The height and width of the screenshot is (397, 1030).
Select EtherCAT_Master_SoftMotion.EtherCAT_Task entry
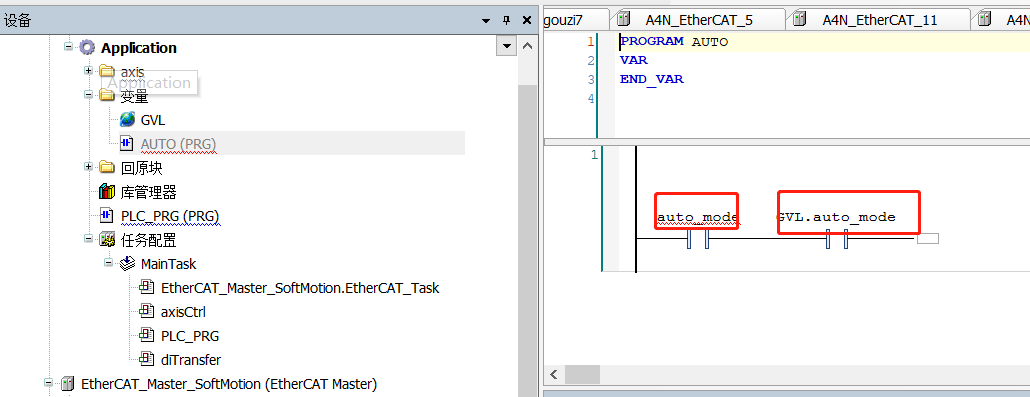tap(300, 288)
